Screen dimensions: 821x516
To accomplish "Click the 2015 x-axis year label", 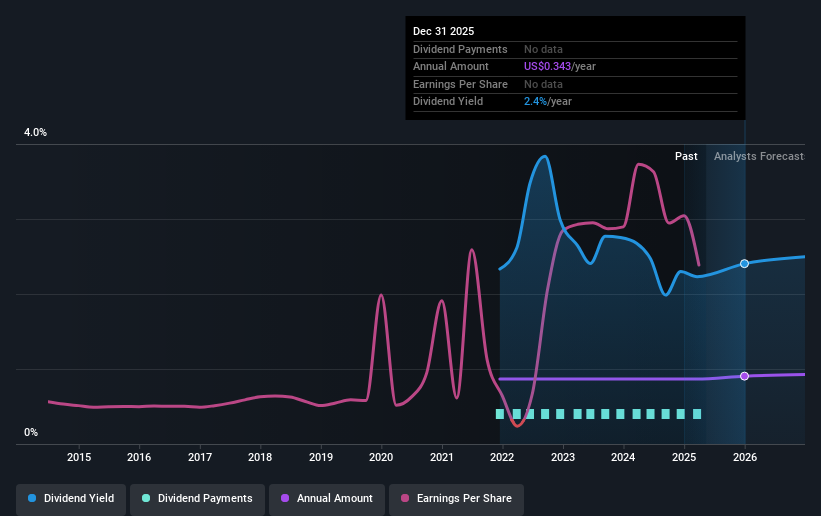I will [79, 457].
